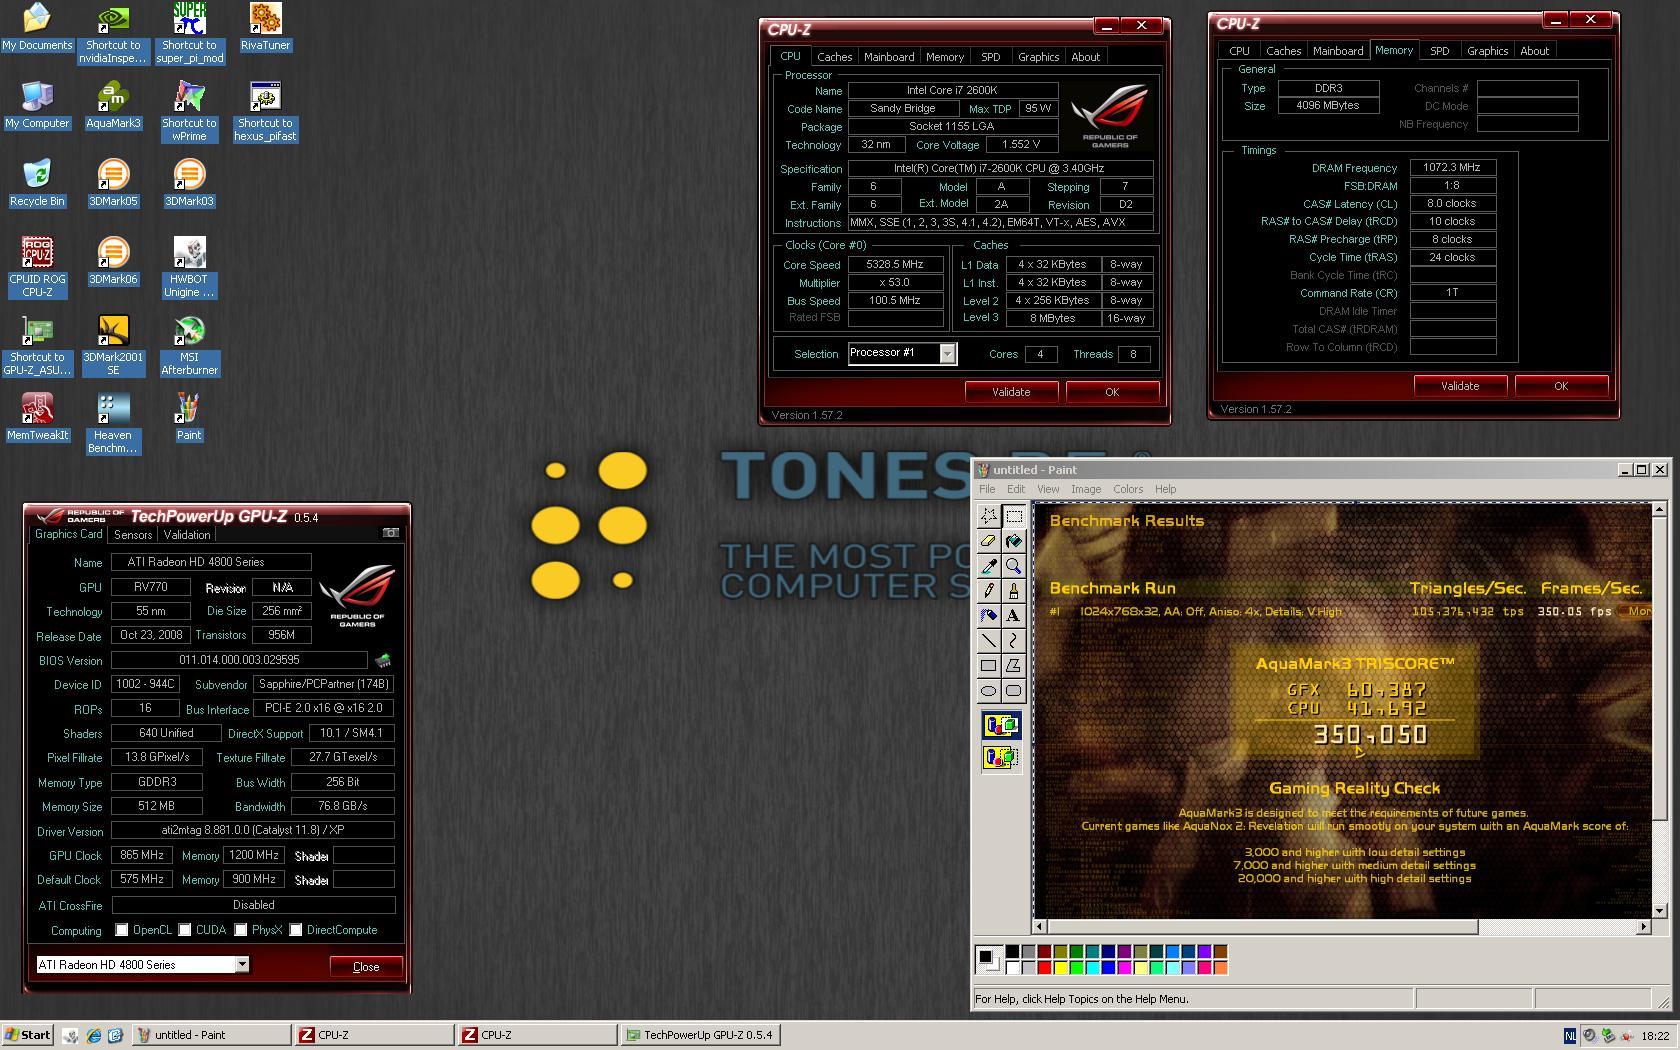Click the BIOS chip icon in GPU-Z
Image resolution: width=1680 pixels, height=1050 pixels.
coord(382,660)
